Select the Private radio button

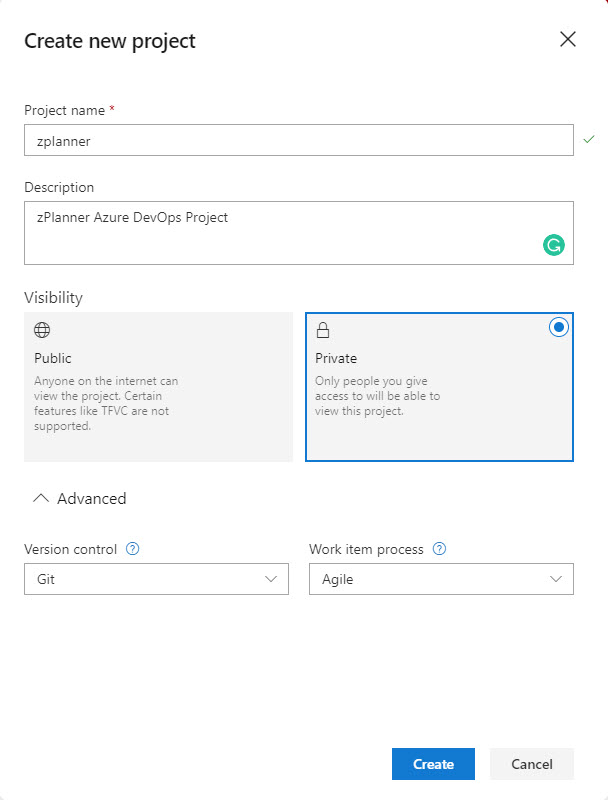[559, 327]
